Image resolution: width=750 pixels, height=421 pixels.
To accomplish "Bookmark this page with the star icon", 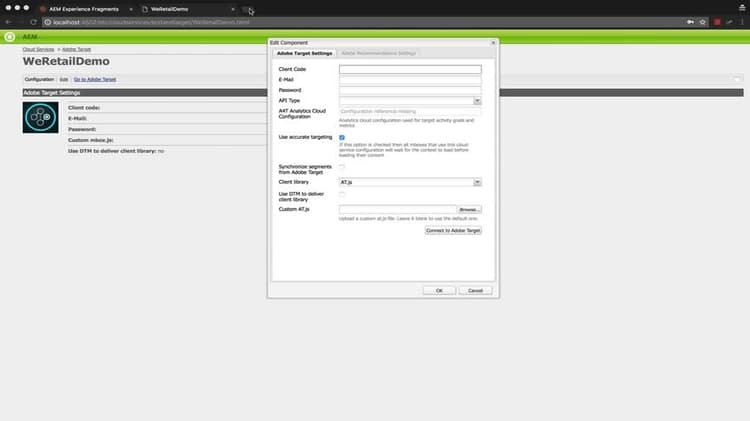I will click(703, 22).
